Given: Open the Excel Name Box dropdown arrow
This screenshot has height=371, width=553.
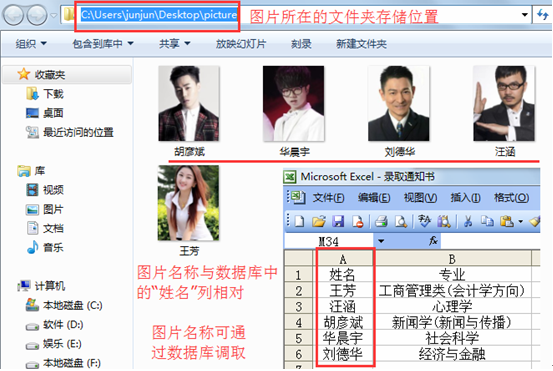Looking at the screenshot, I should (381, 242).
